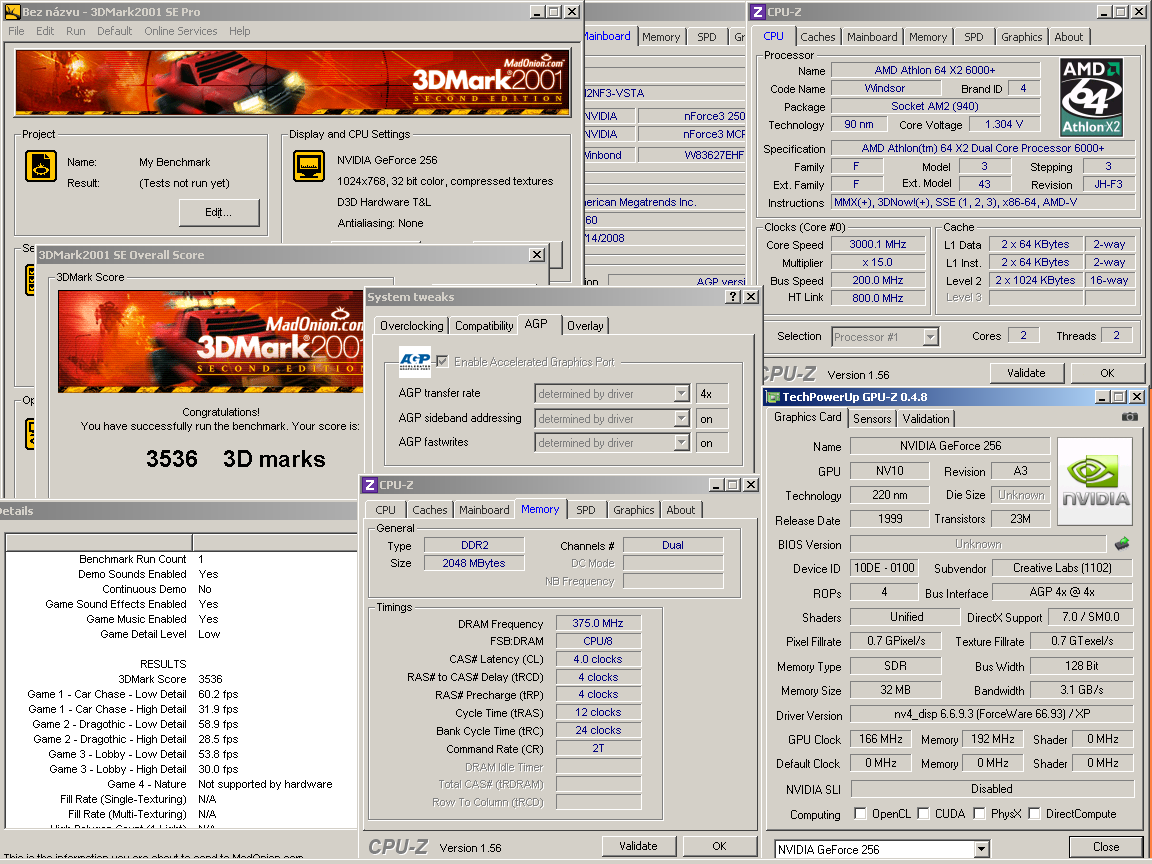This screenshot has width=1152, height=864.
Task: Click Validate in the top CPU-Z window
Action: click(1026, 373)
